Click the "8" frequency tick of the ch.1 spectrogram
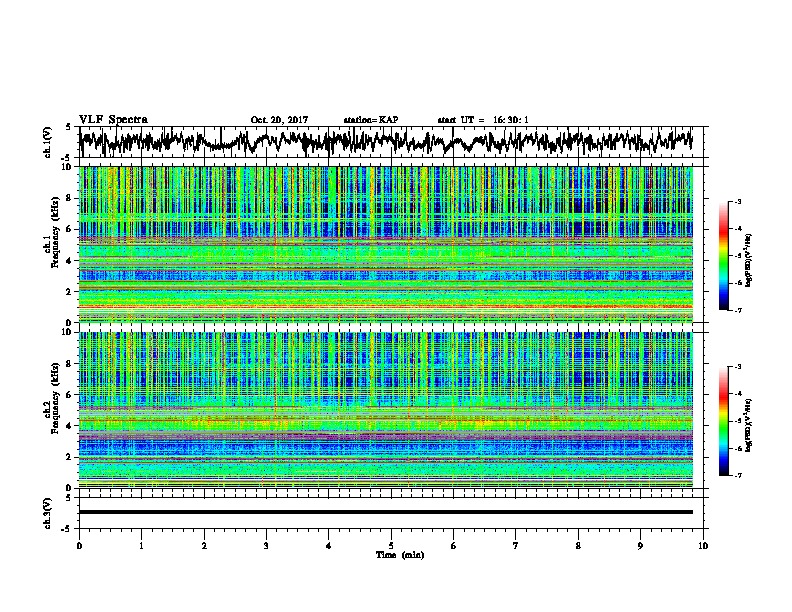792x612 pixels. pos(70,198)
